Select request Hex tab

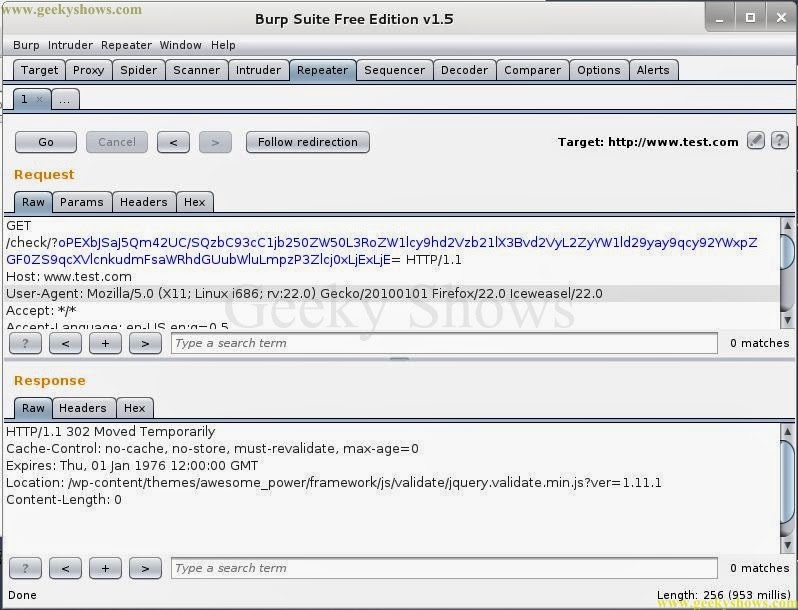(194, 202)
